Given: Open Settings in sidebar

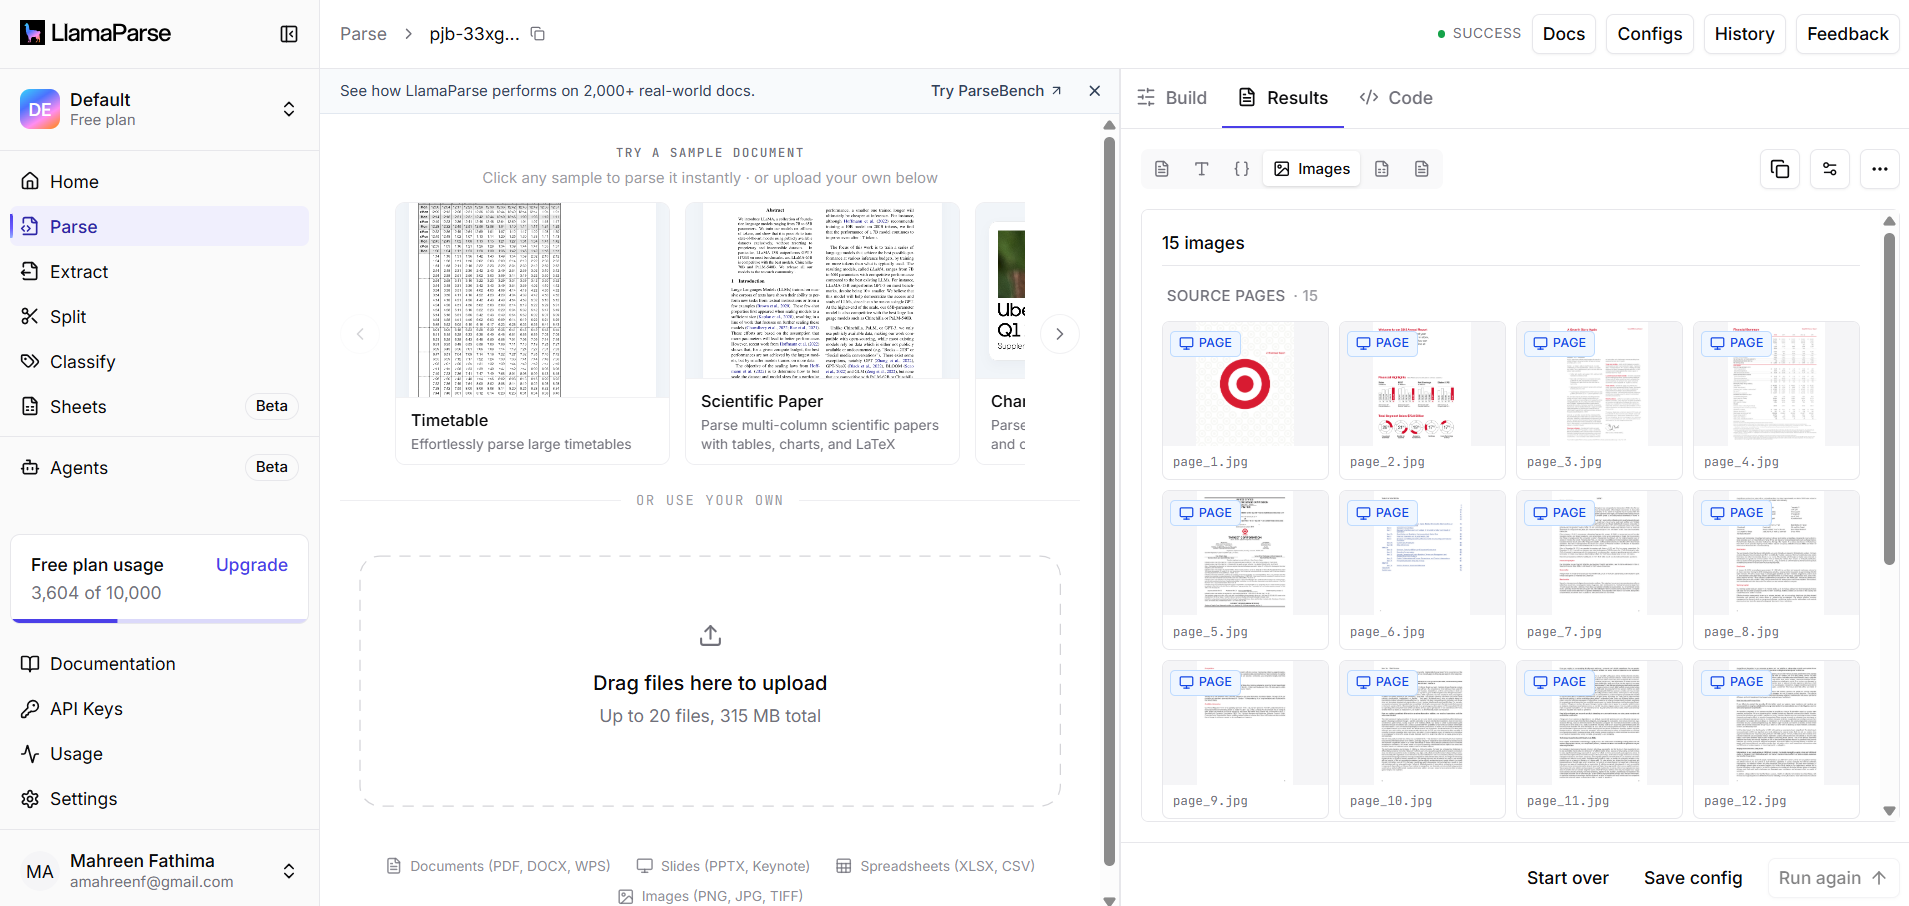Looking at the screenshot, I should tap(160, 799).
